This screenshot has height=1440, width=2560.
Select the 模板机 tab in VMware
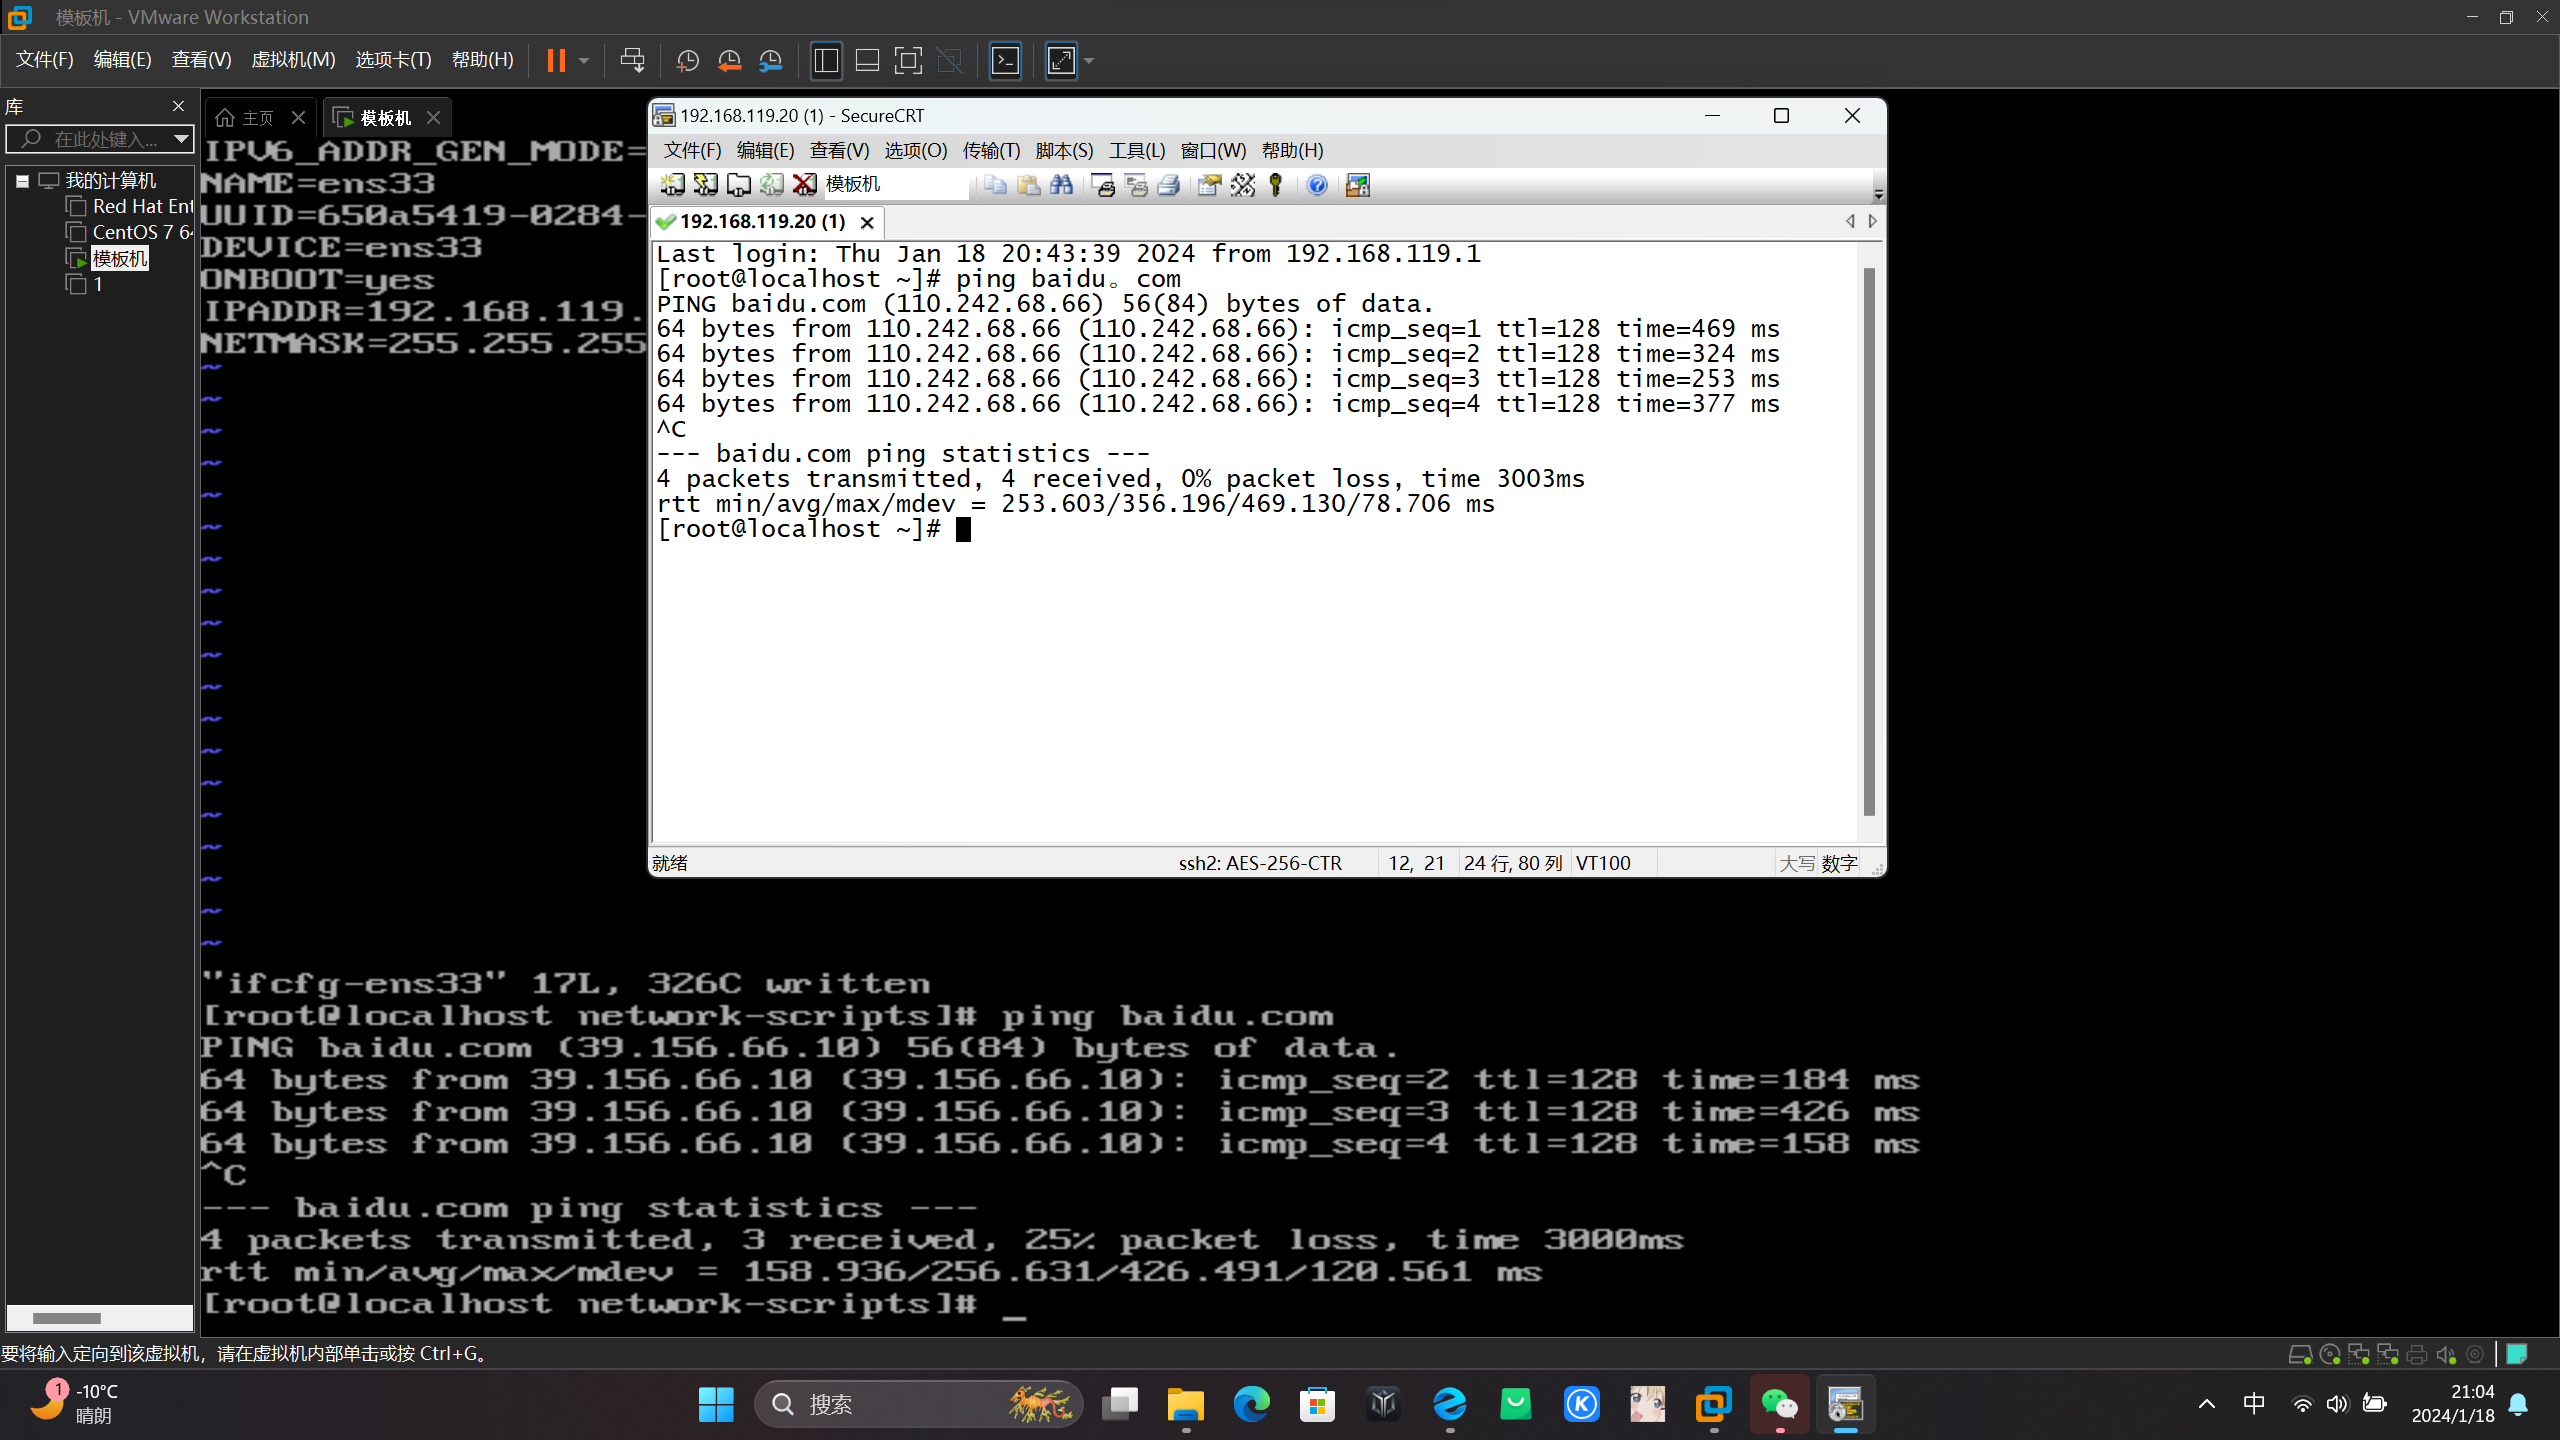pos(378,116)
